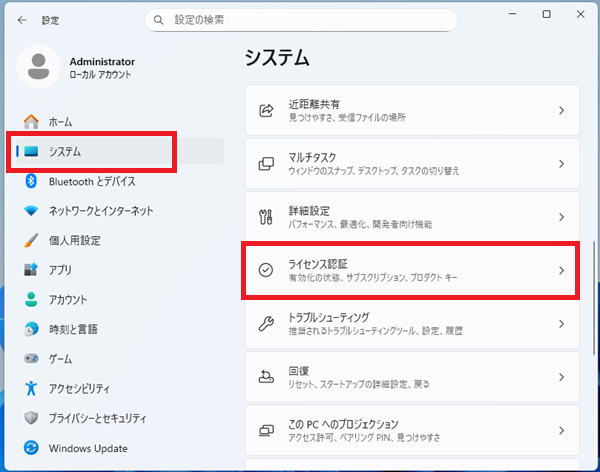The width and height of the screenshot is (600, 472).
Task: Click the Administrator profile avatar
Action: [39, 68]
